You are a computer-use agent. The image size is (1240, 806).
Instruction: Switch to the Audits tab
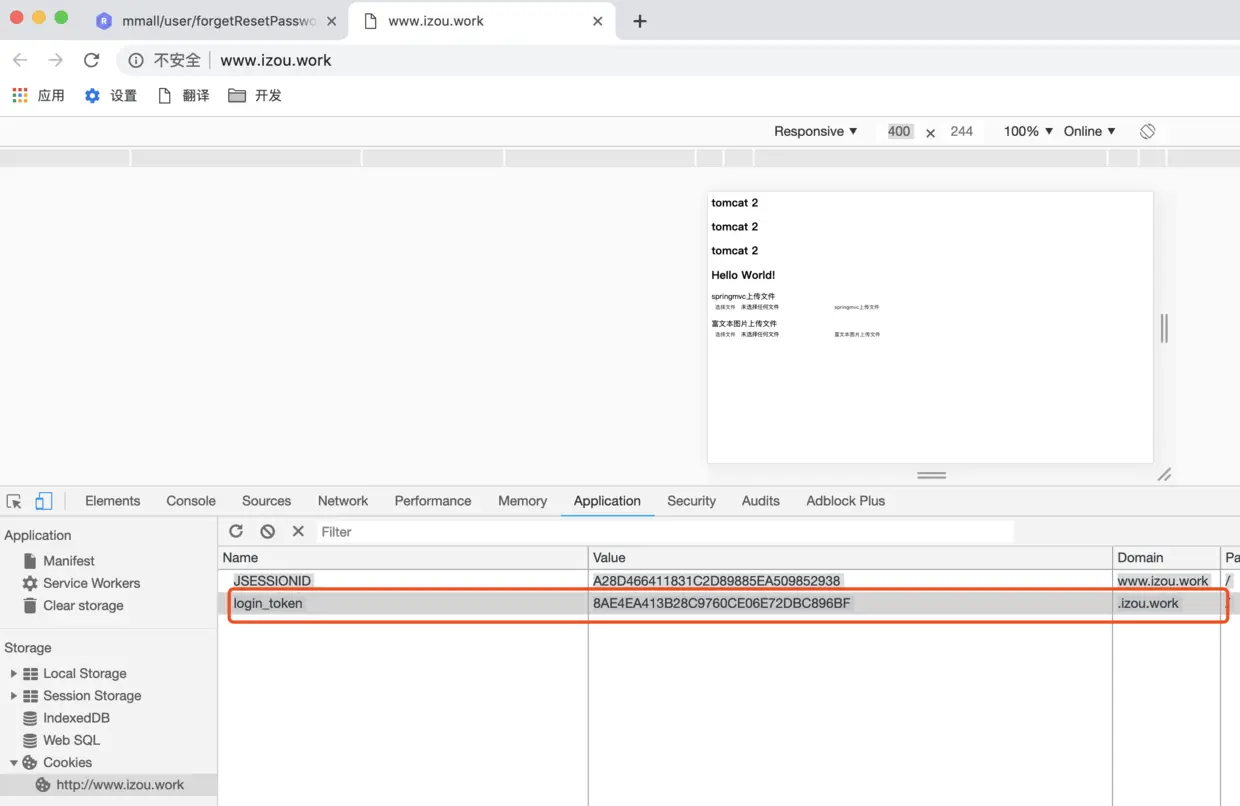click(x=760, y=501)
